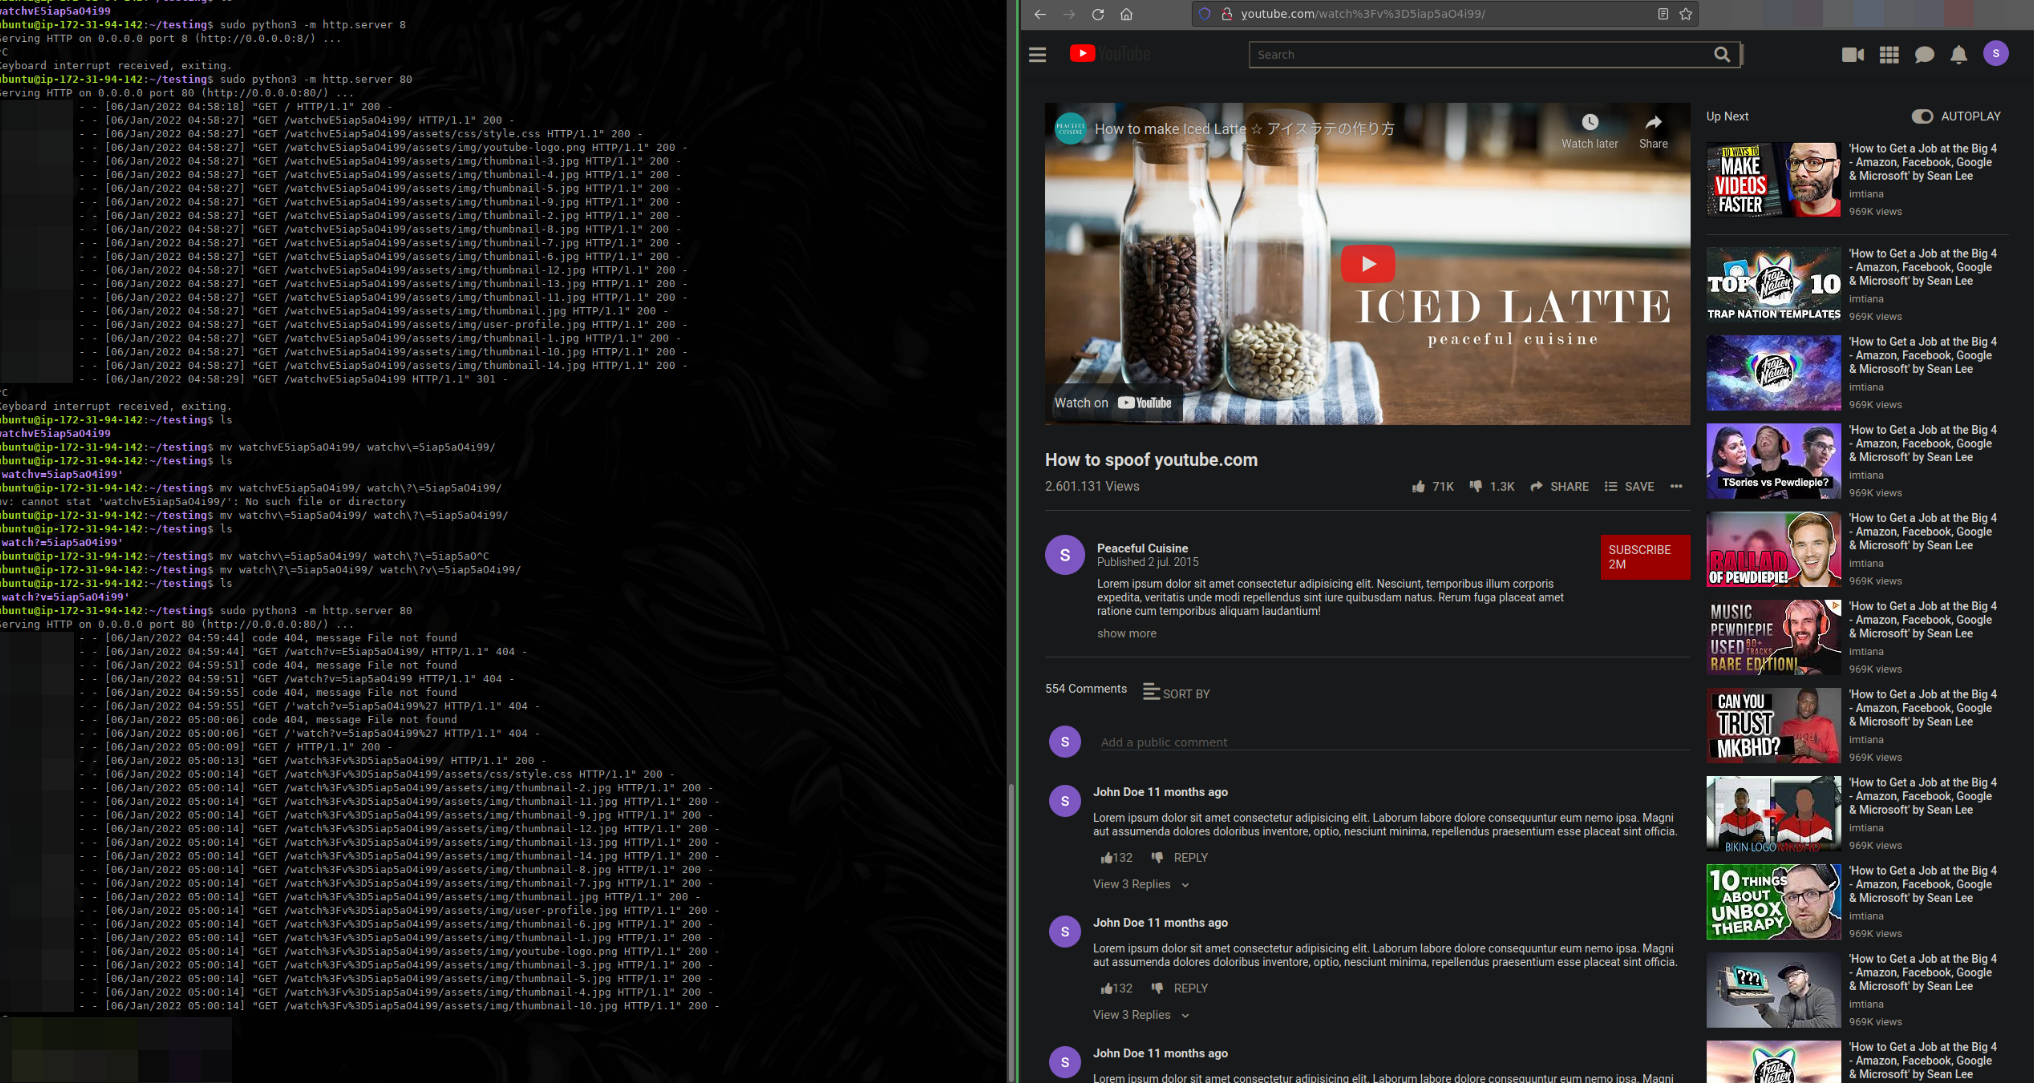Image resolution: width=2034 pixels, height=1083 pixels.
Task: Click the search magnifier icon
Action: [1721, 55]
